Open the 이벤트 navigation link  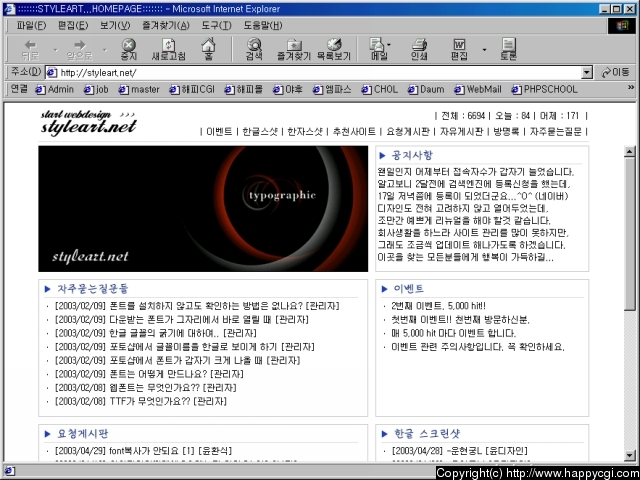coord(219,131)
